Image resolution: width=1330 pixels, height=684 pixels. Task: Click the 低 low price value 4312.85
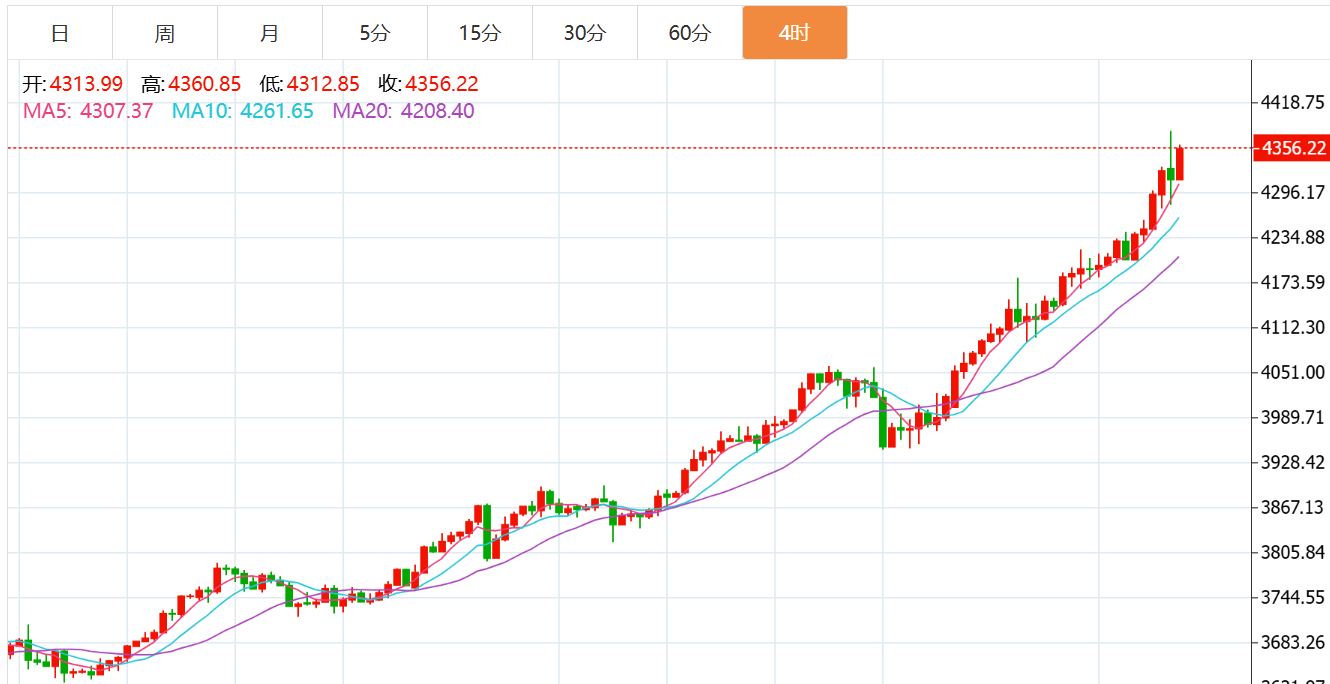[x=322, y=84]
